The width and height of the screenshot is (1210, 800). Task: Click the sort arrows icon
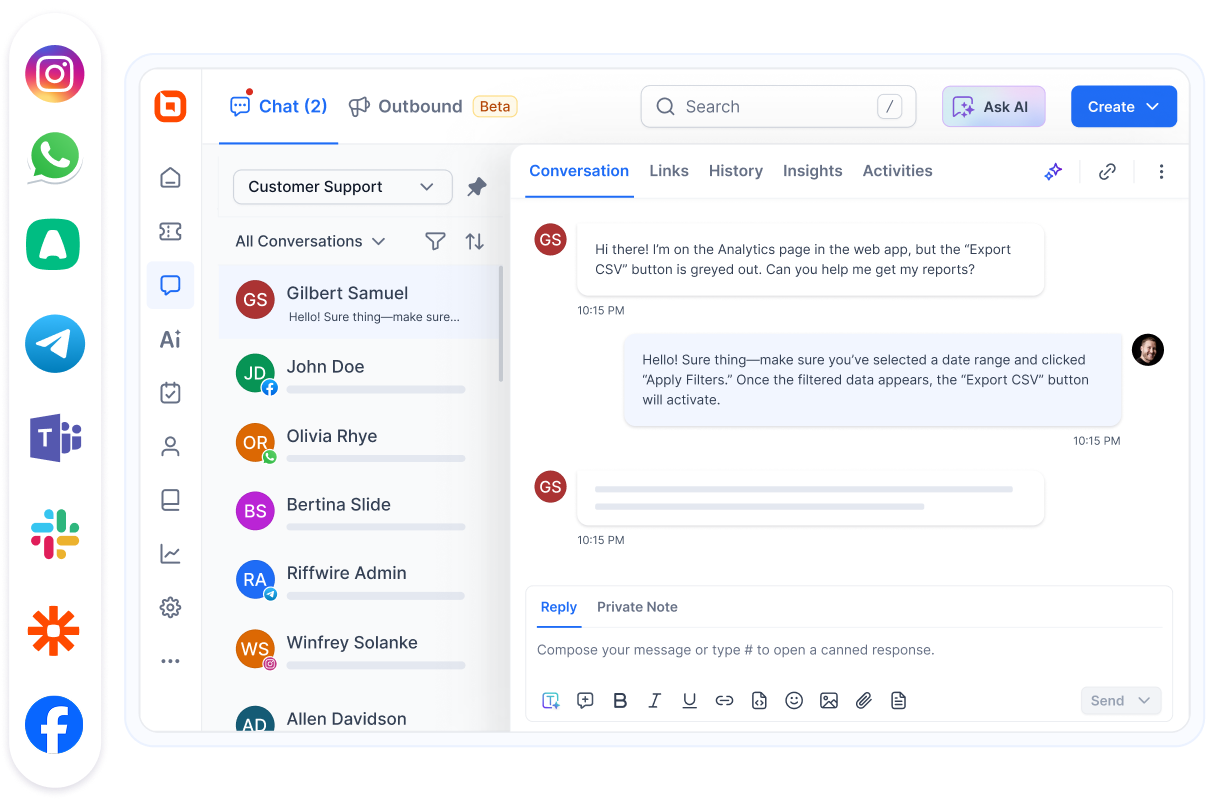click(x=475, y=241)
